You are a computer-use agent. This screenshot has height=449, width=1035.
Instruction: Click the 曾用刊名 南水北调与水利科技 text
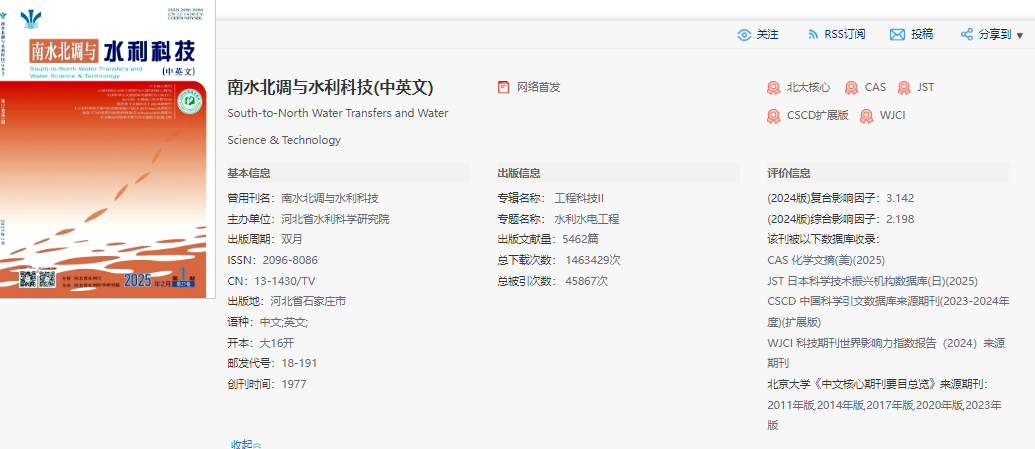tap(303, 198)
